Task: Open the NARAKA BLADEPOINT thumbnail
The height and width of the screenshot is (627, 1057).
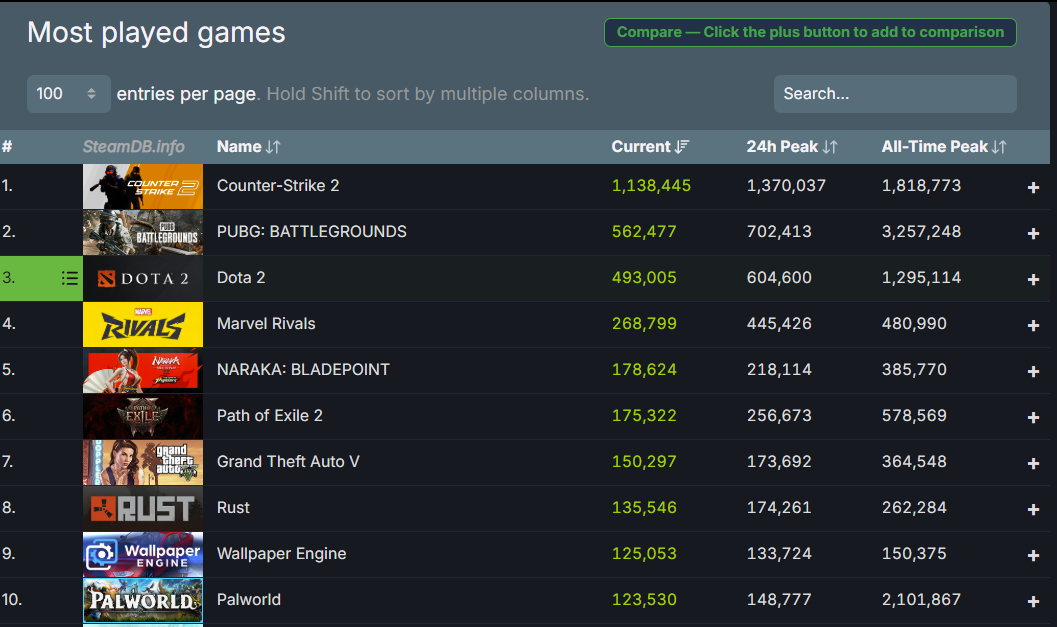Action: 143,370
